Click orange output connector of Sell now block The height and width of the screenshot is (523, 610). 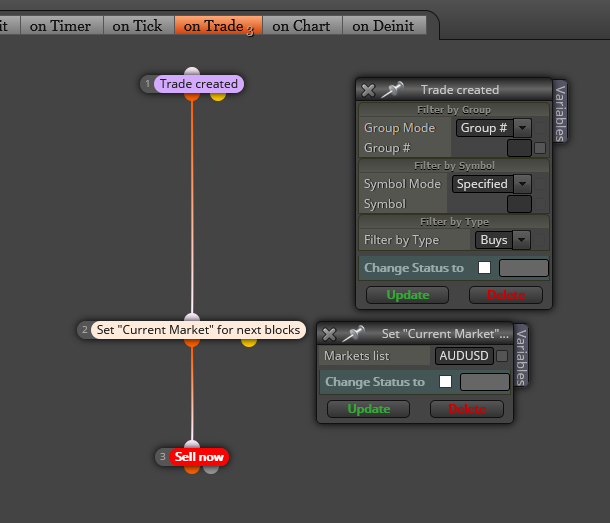pos(192,469)
